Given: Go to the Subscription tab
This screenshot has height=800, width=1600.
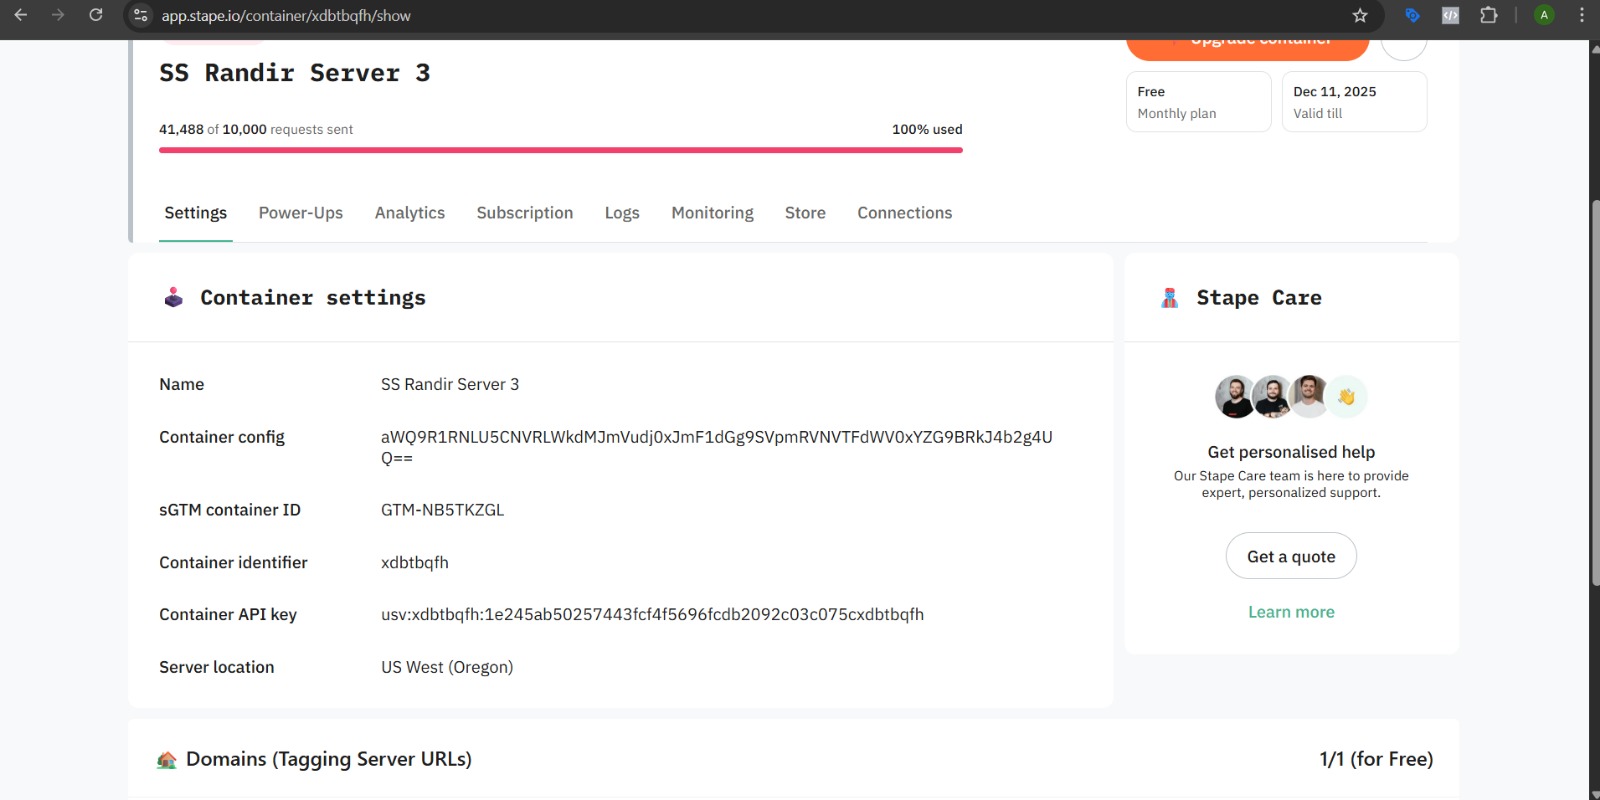Looking at the screenshot, I should [524, 213].
